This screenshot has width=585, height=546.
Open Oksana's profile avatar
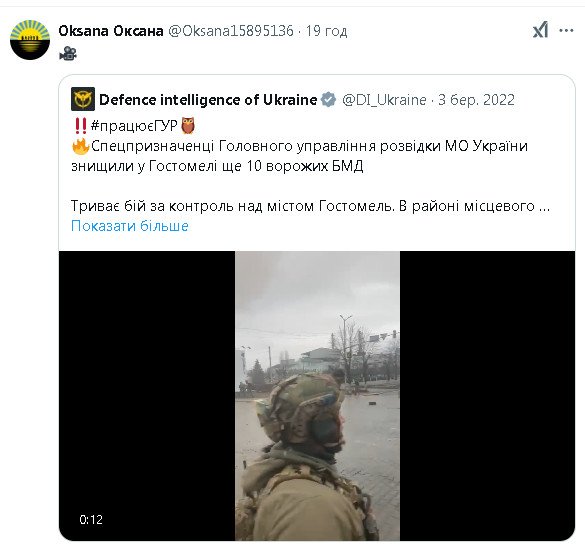[30, 40]
